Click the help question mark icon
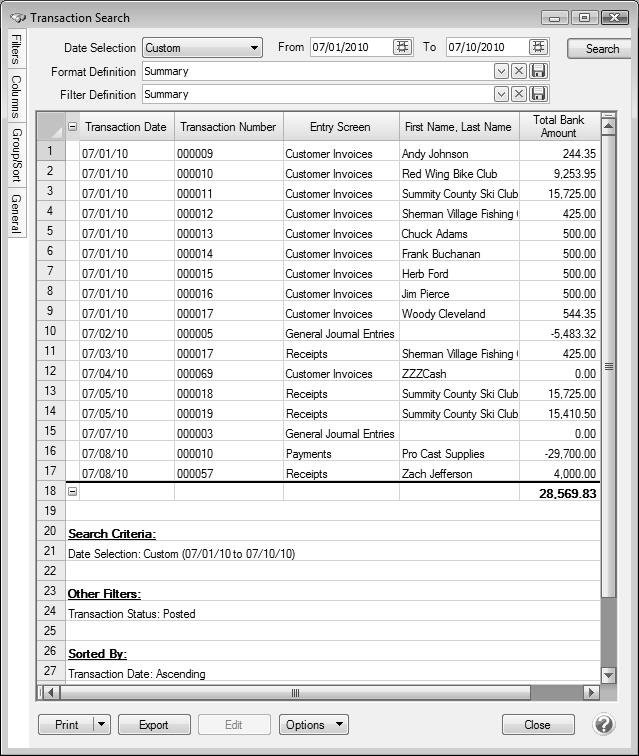The height and width of the screenshot is (756, 639). click(x=604, y=724)
